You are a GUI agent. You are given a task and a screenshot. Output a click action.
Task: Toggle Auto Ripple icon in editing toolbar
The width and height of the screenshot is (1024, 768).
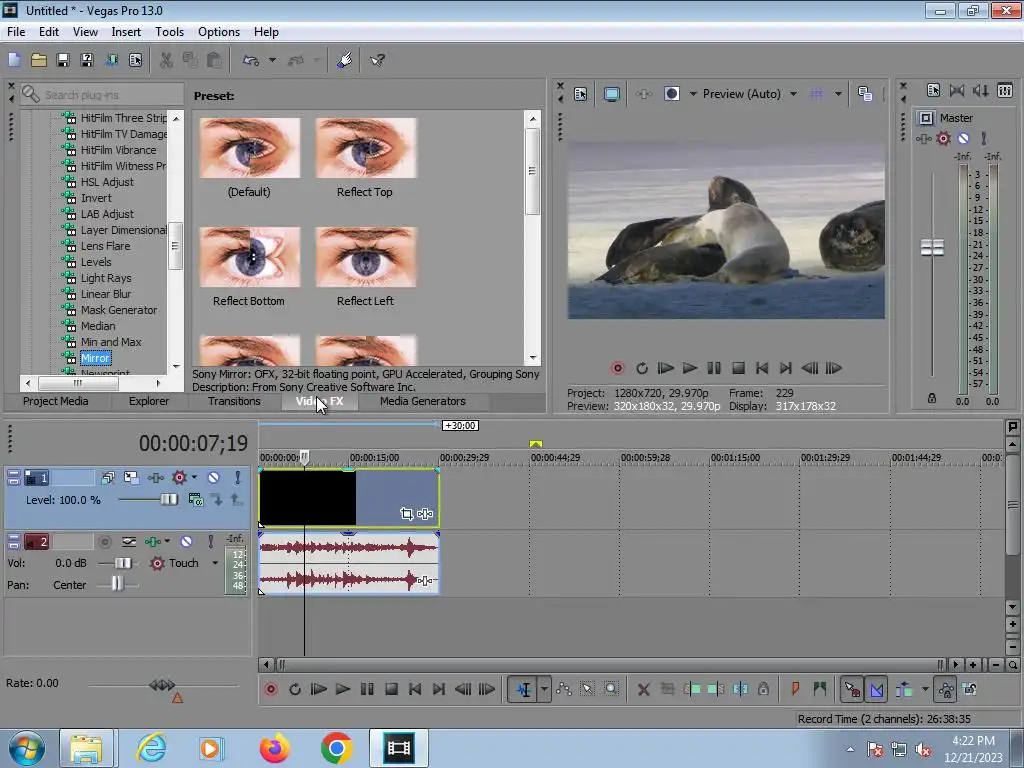[x=904, y=689]
